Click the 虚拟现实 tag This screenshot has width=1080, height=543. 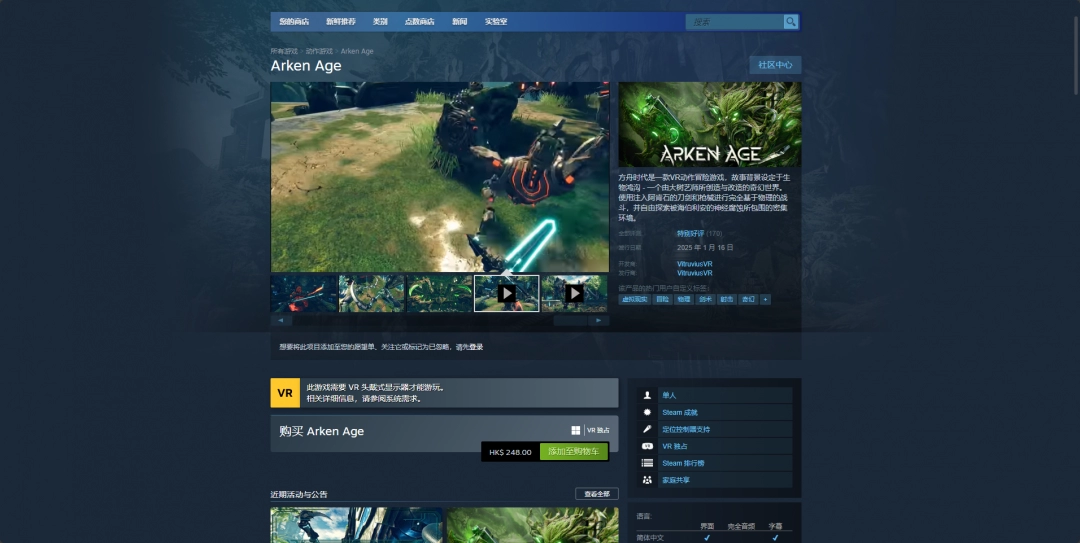pos(634,299)
